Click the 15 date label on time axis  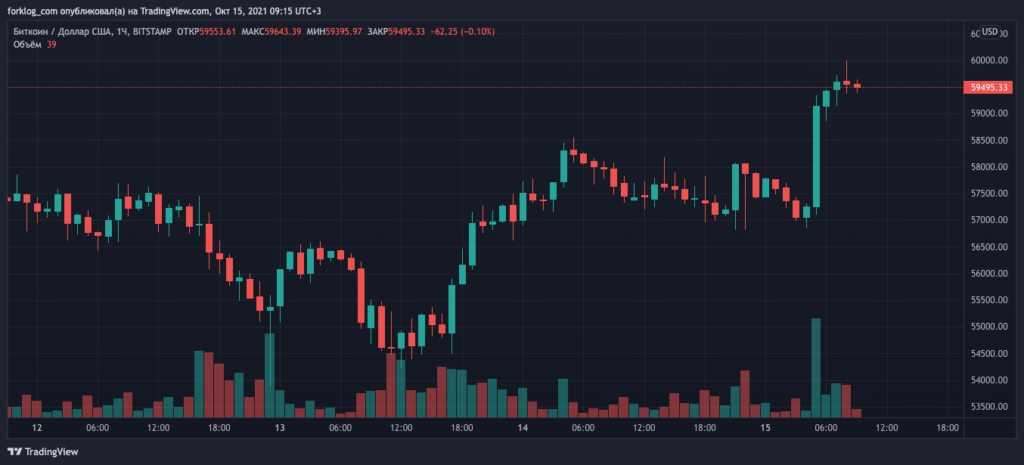coord(766,428)
